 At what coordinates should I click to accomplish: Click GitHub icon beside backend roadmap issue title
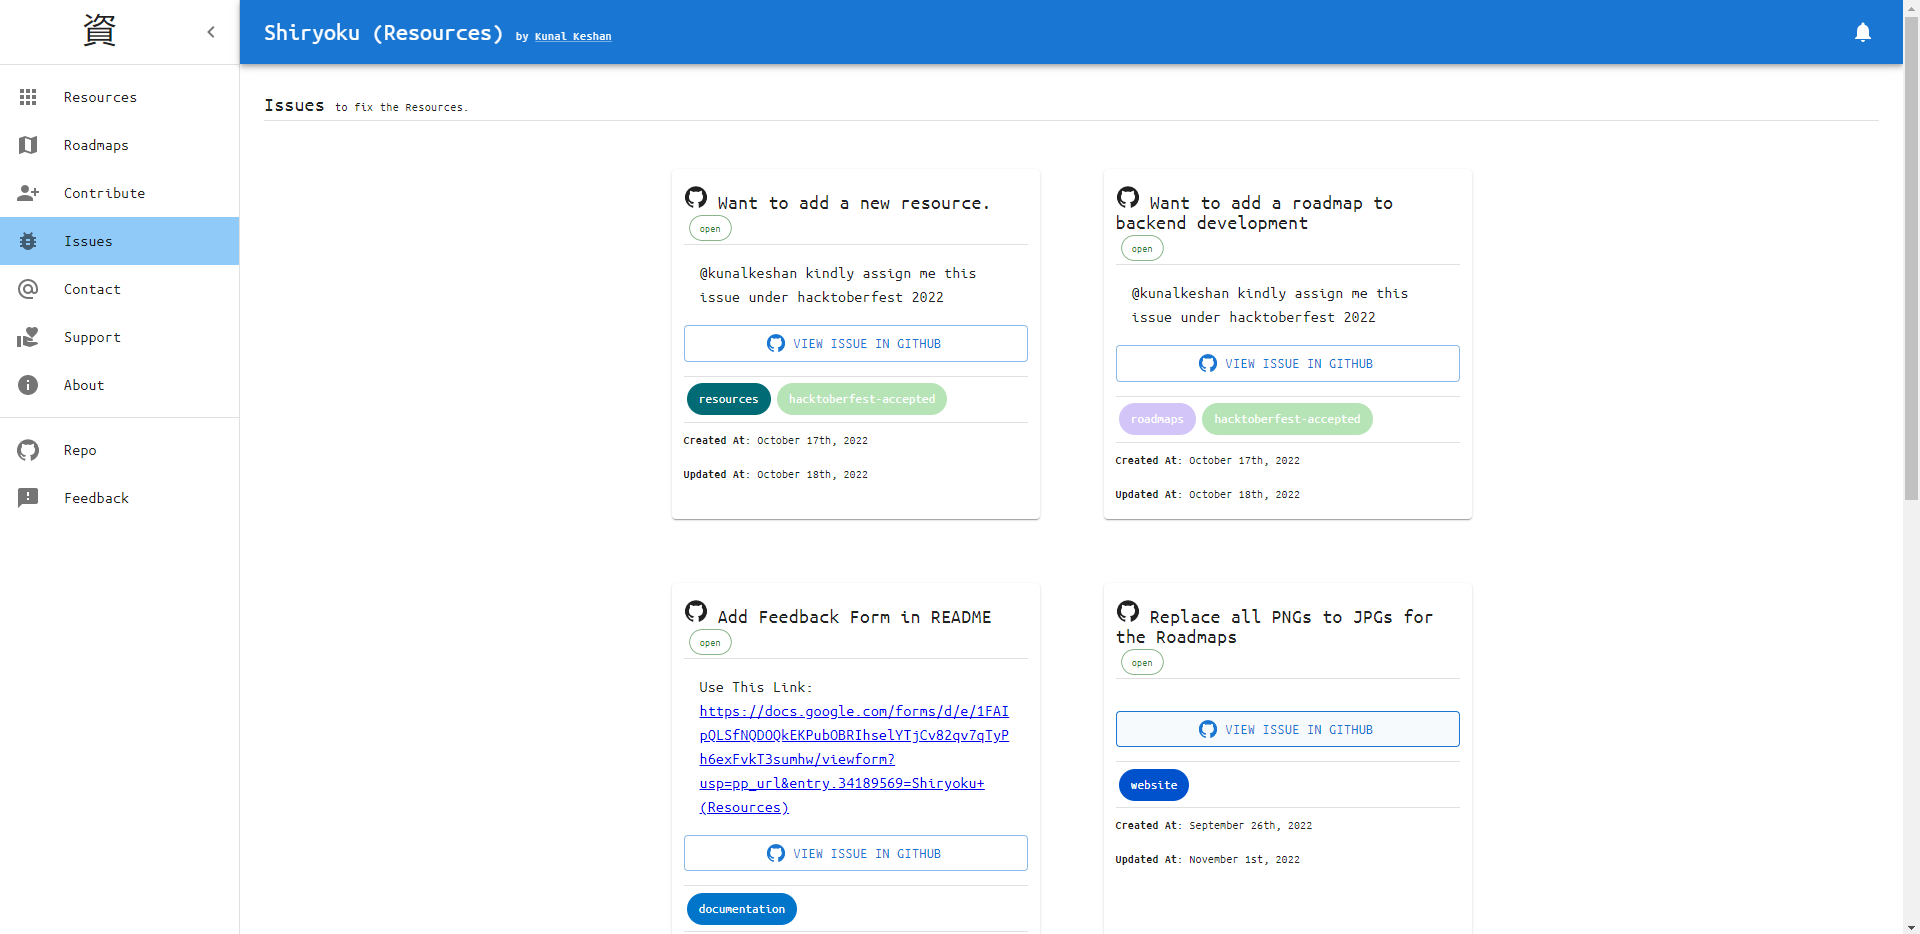point(1128,197)
